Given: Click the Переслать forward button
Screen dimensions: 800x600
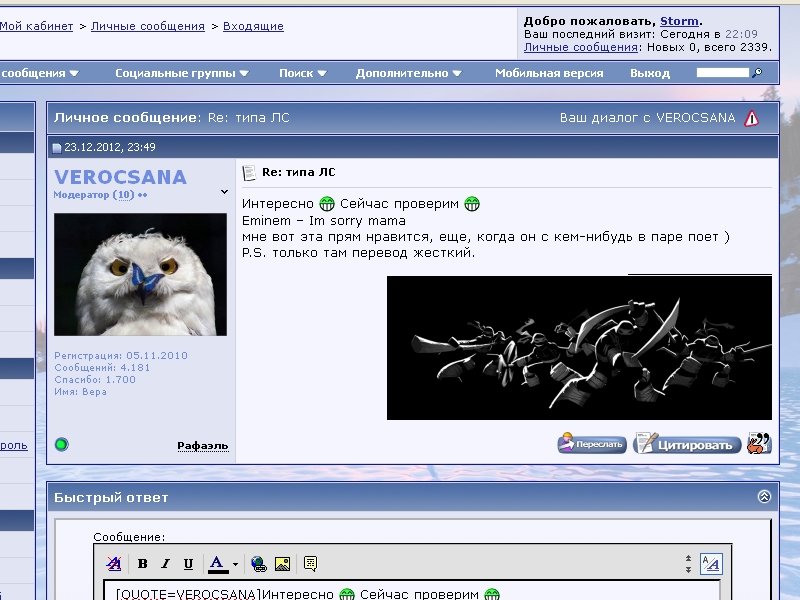Looking at the screenshot, I should pos(592,443).
